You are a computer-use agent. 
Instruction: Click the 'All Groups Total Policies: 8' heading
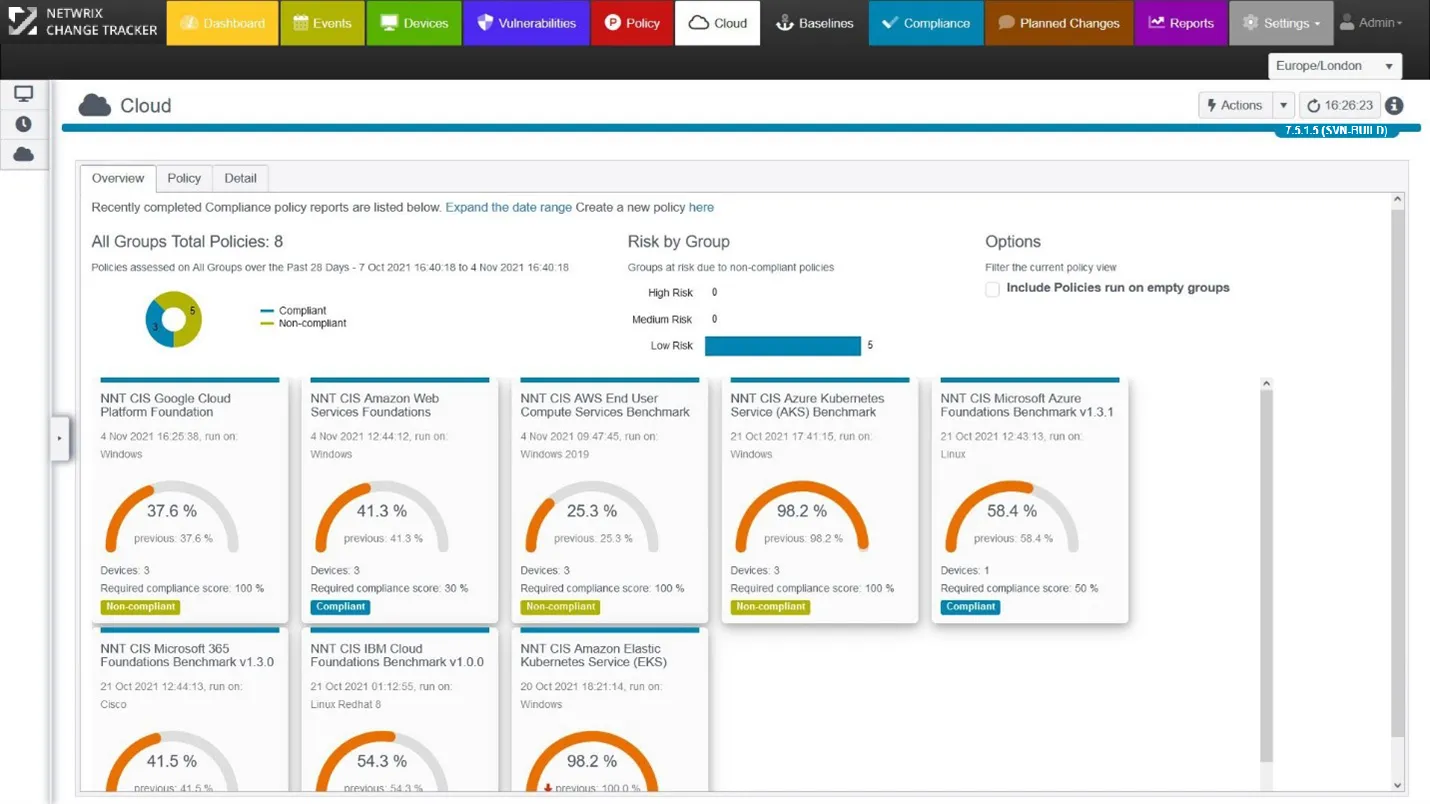[187, 242]
